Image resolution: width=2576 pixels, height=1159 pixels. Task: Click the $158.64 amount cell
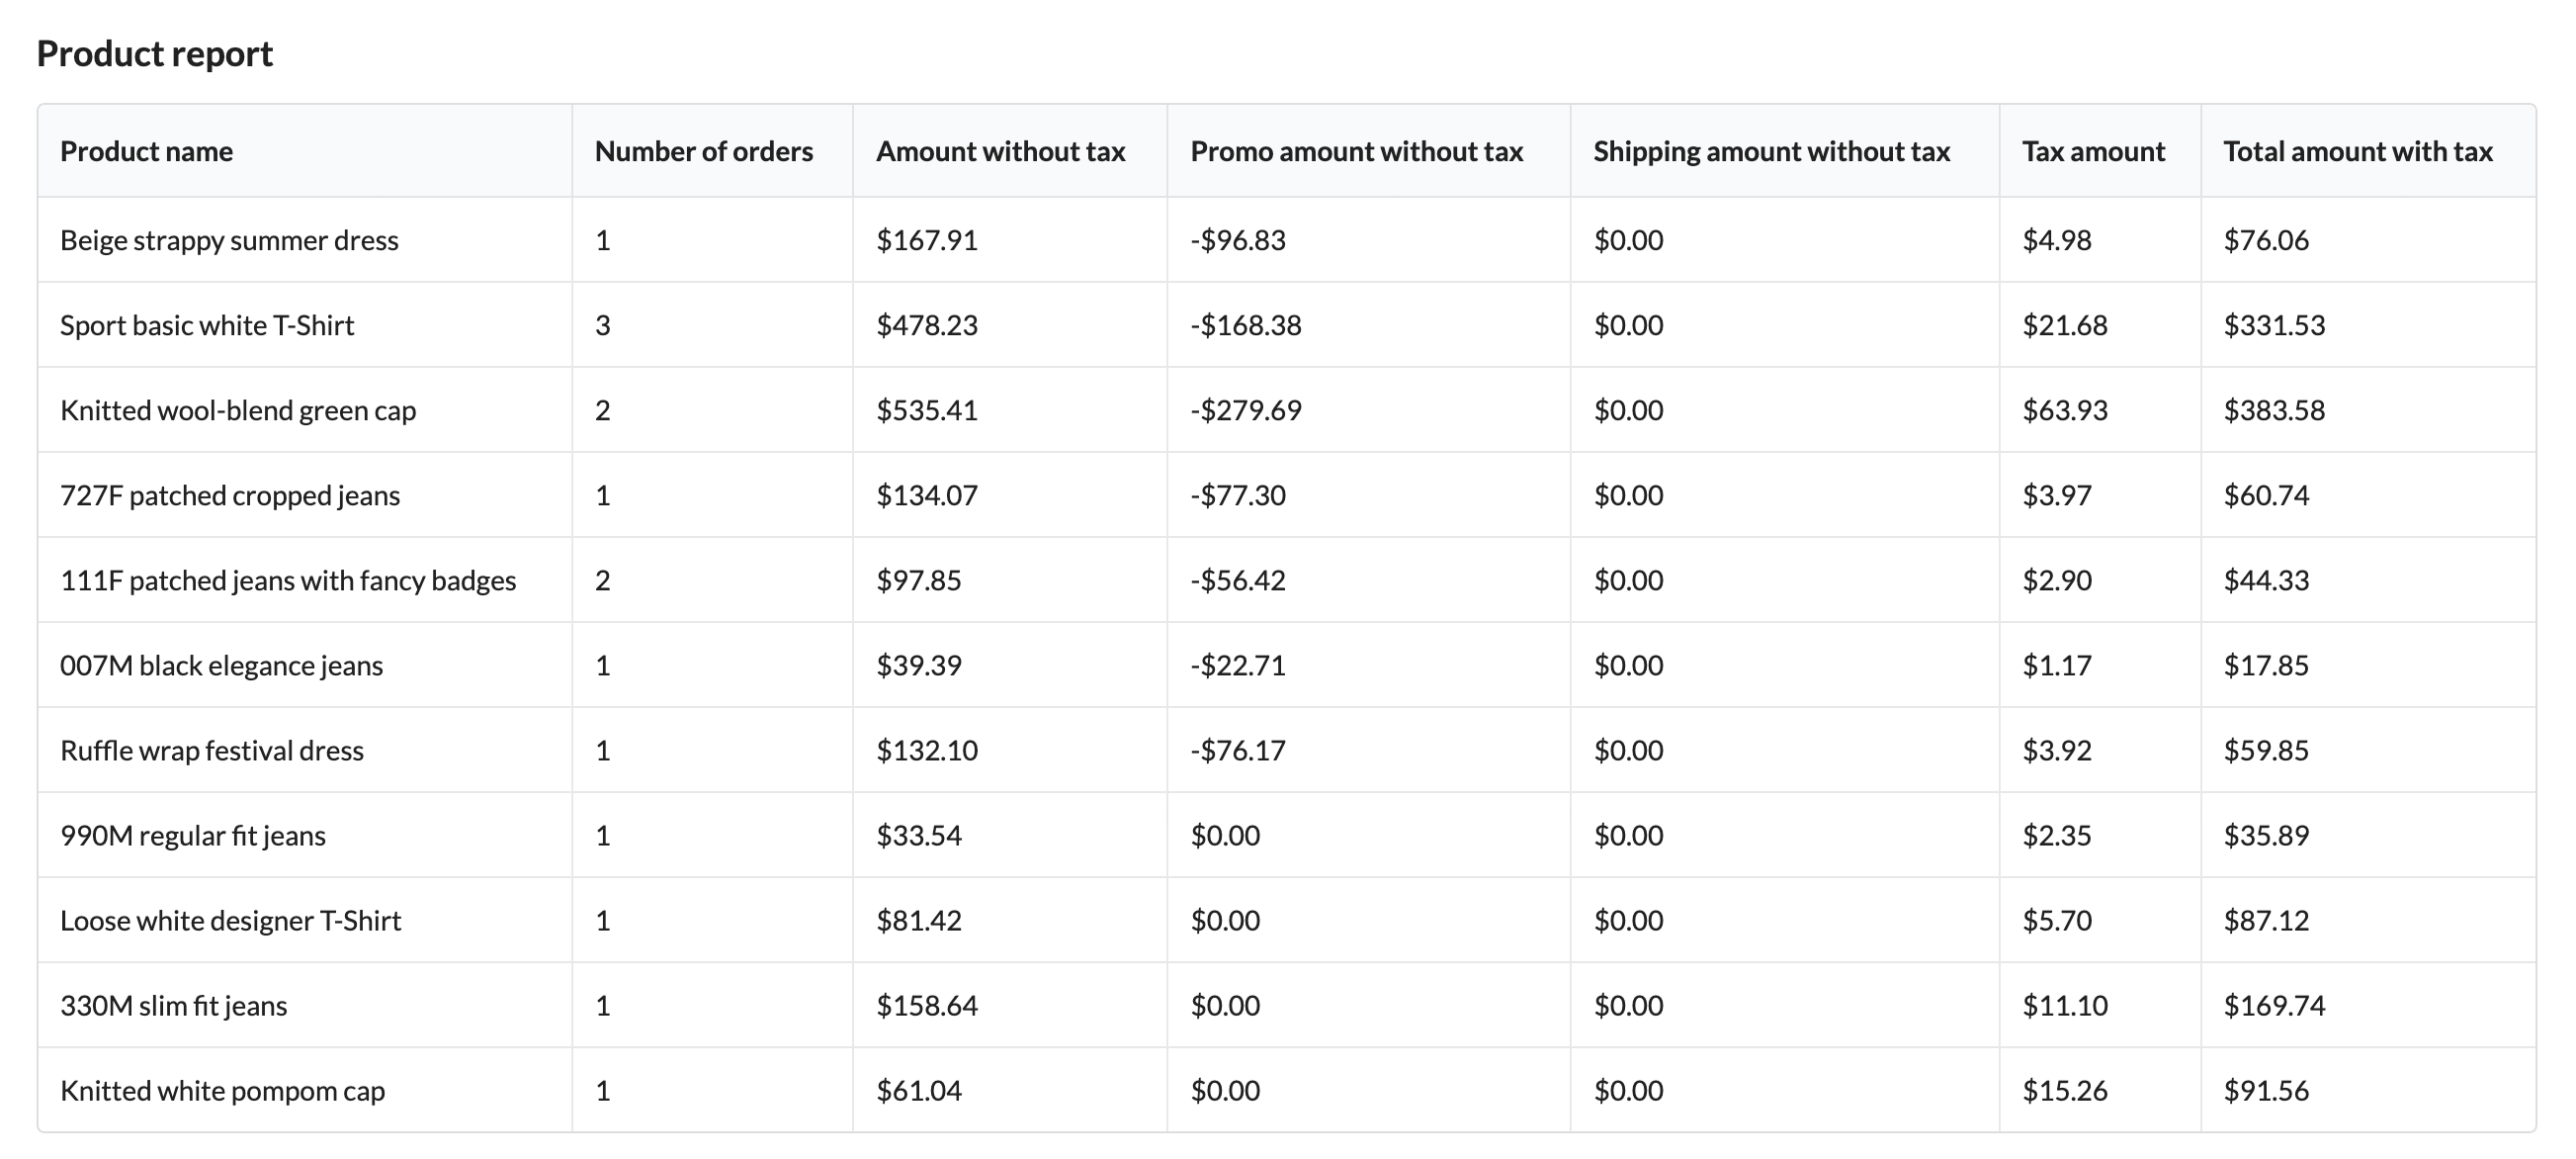(x=927, y=1005)
